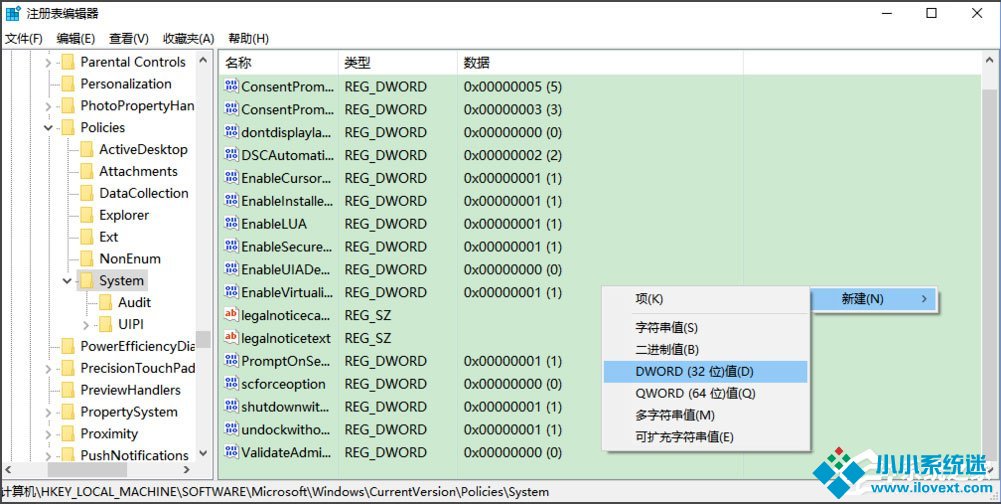This screenshot has width=1001, height=504.
Task: Click the Proximity folder icon
Action: coord(68,434)
